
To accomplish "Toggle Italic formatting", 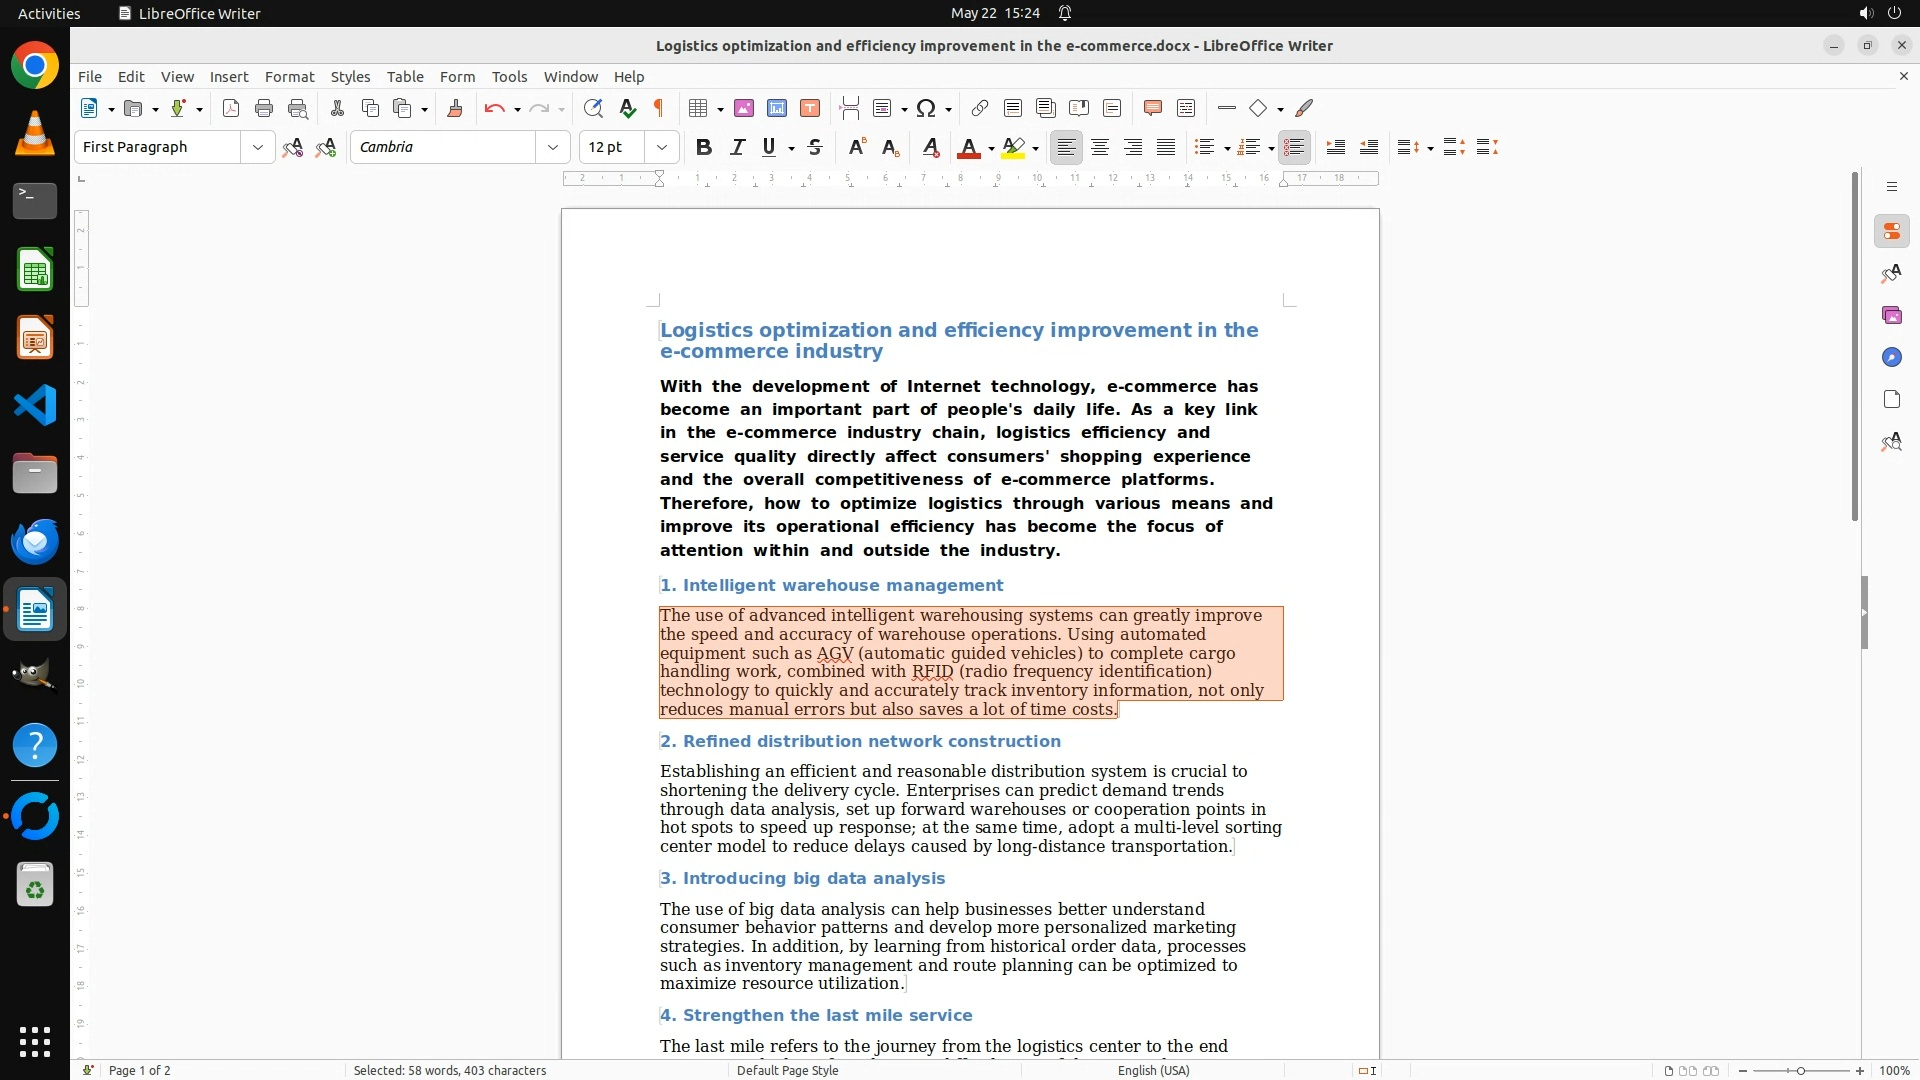I will tap(737, 148).
